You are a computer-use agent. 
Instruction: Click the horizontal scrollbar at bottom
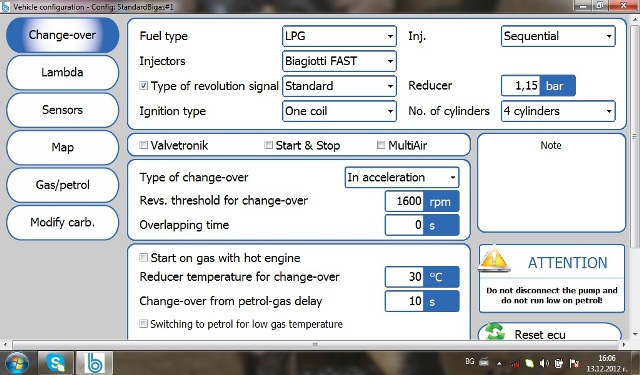click(314, 345)
